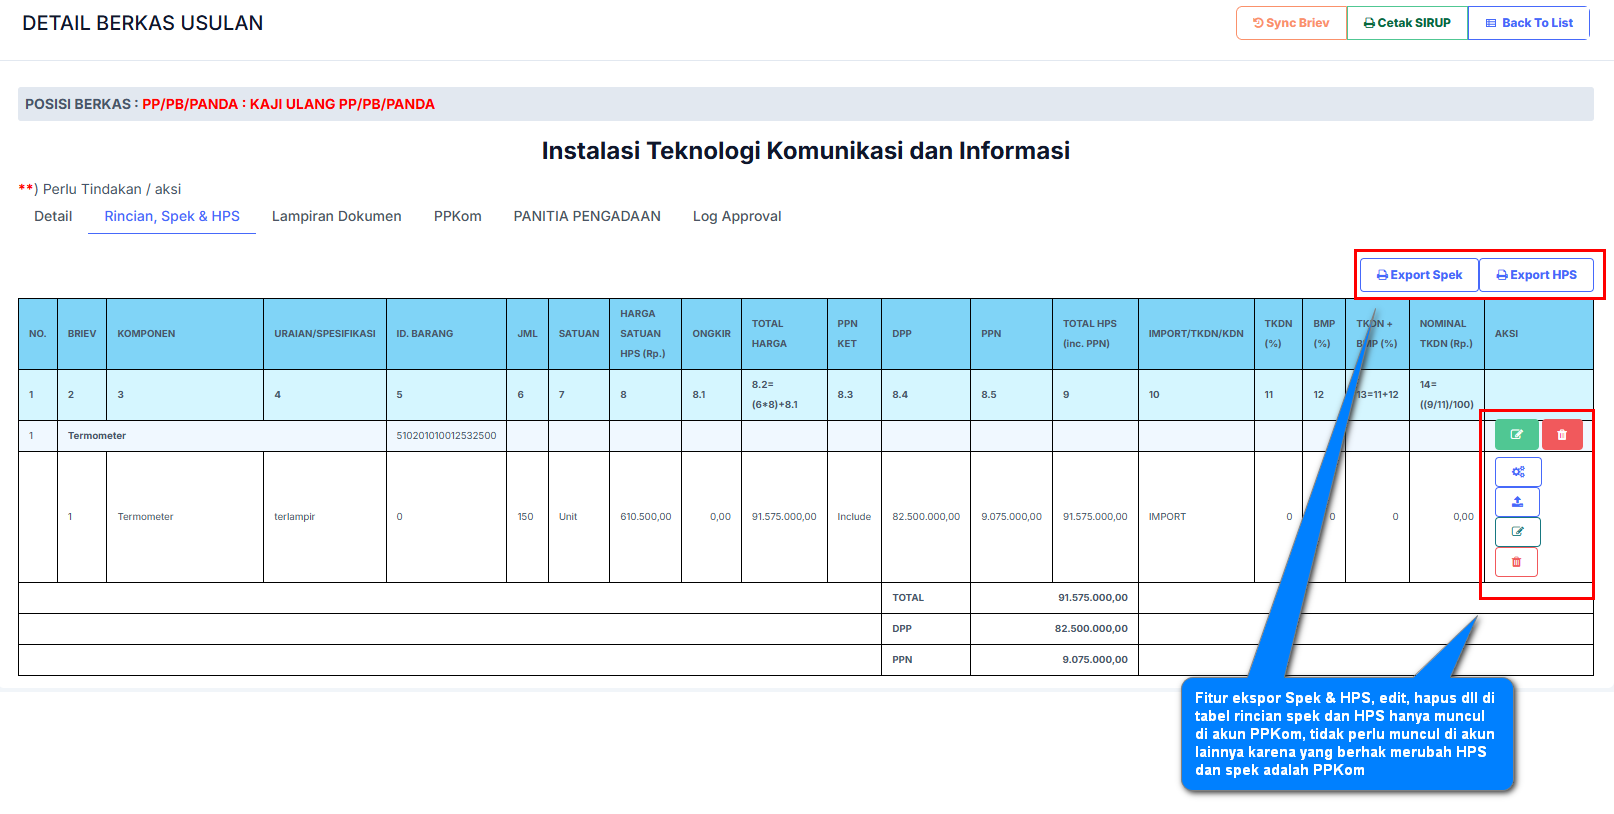Switch to the PPKom tab
This screenshot has height=814, width=1614.
[457, 216]
